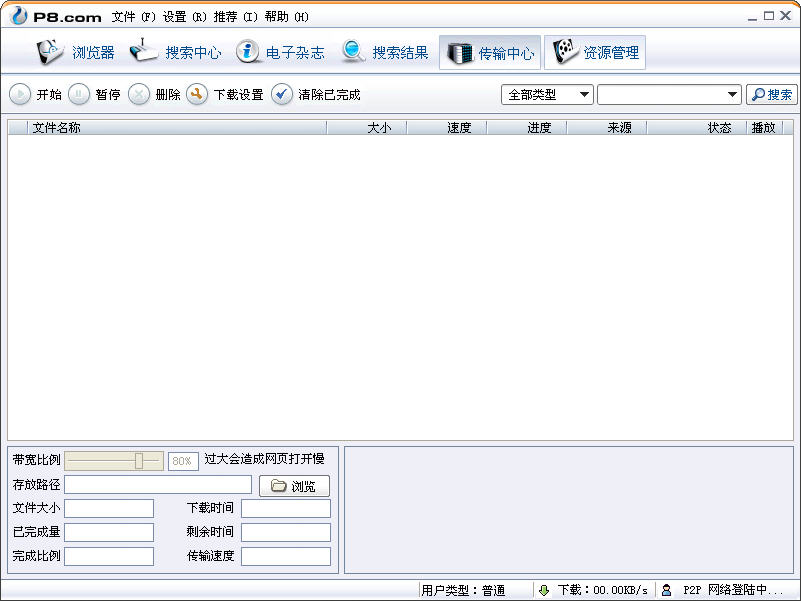
Task: Click the 播放 column header
Action: pyautogui.click(x=765, y=127)
